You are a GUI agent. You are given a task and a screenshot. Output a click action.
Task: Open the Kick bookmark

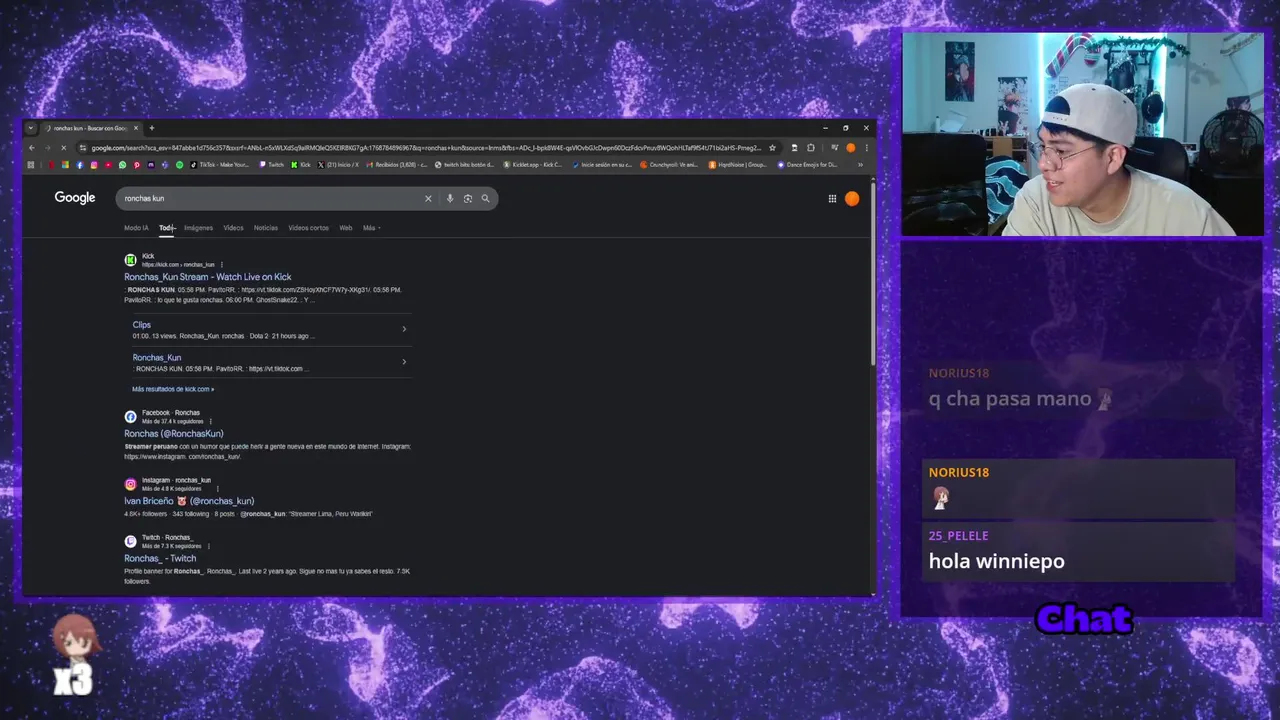(300, 165)
